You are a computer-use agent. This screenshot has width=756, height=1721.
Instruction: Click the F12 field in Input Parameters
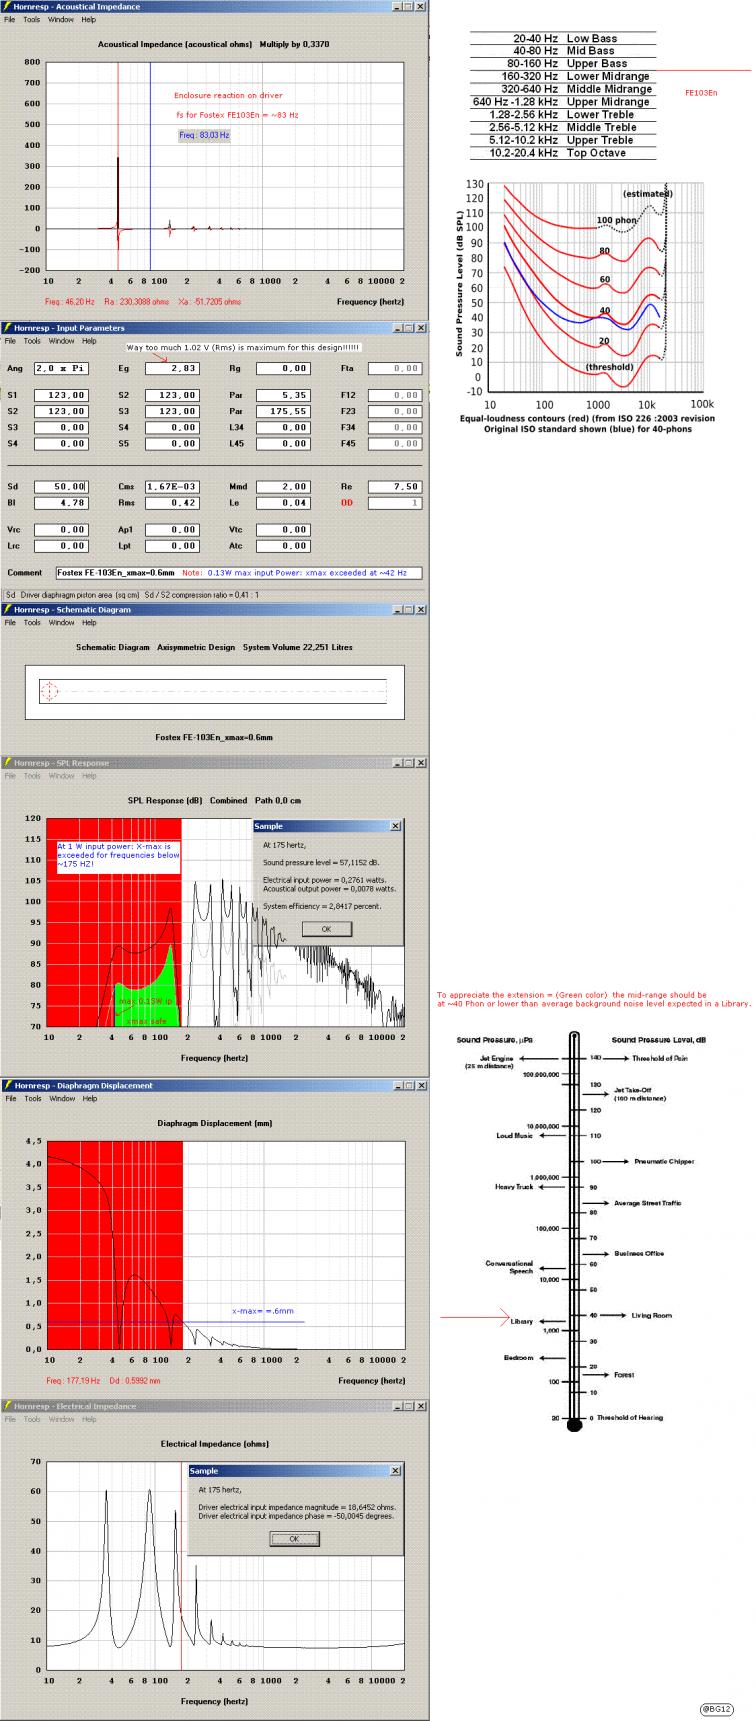(x=395, y=395)
